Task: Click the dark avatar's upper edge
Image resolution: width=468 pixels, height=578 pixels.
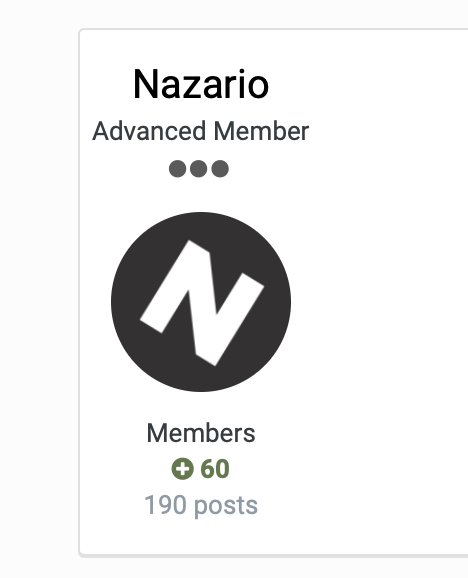Action: [201, 217]
